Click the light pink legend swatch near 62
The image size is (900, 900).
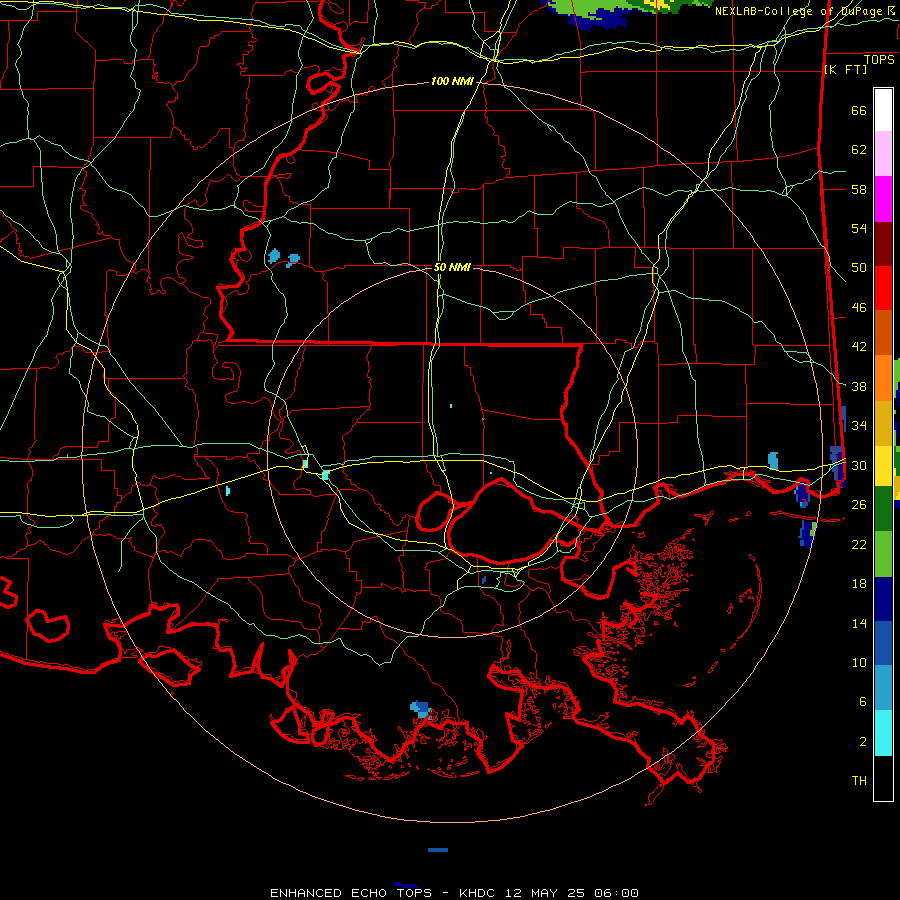click(x=883, y=153)
